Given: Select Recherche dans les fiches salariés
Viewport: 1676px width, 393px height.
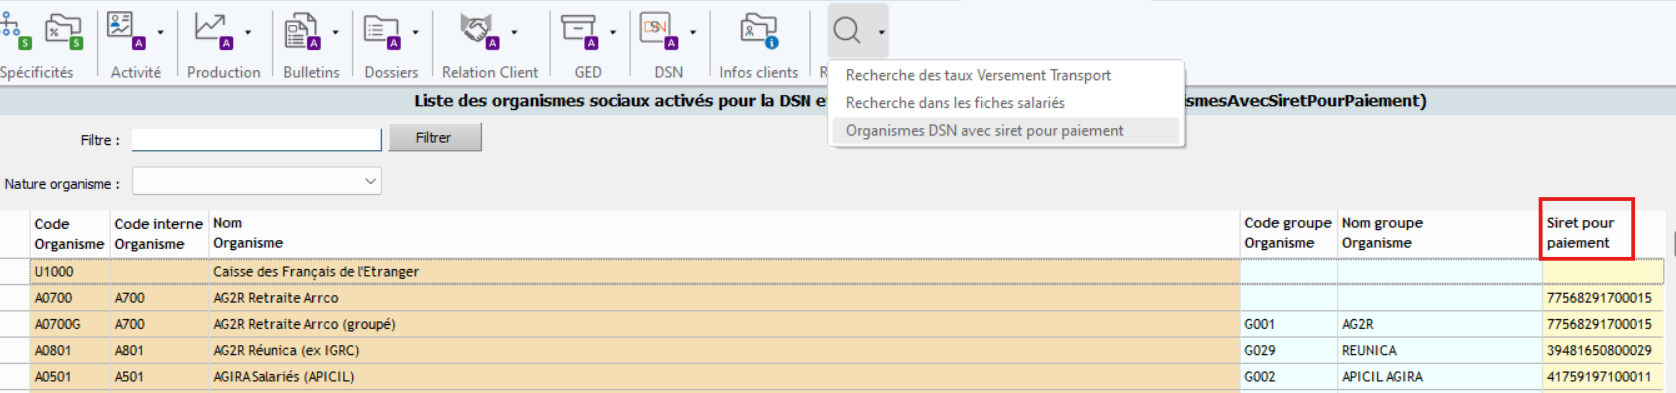Looking at the screenshot, I should tap(955, 103).
